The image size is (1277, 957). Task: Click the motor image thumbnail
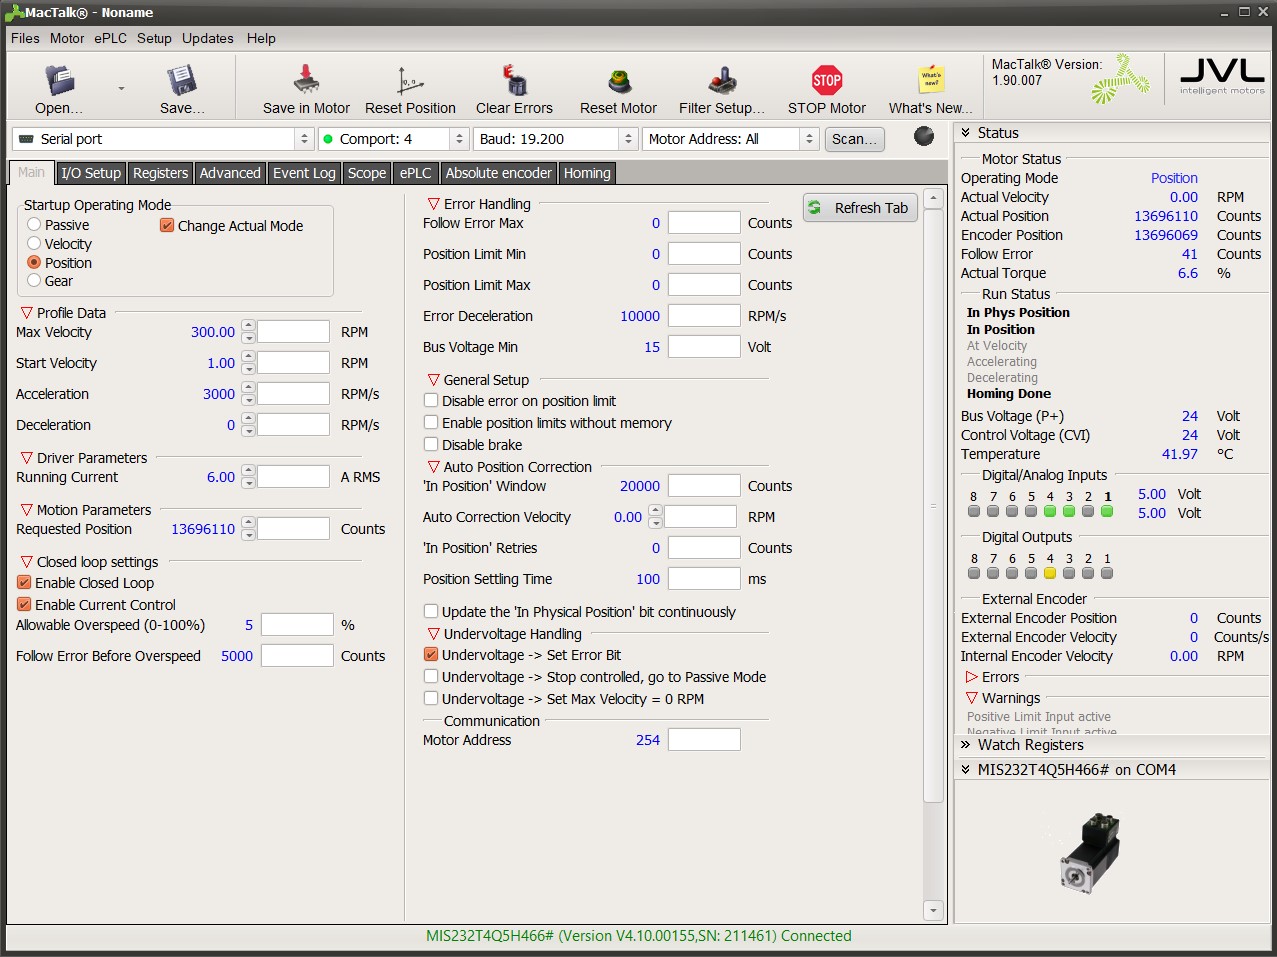1090,852
